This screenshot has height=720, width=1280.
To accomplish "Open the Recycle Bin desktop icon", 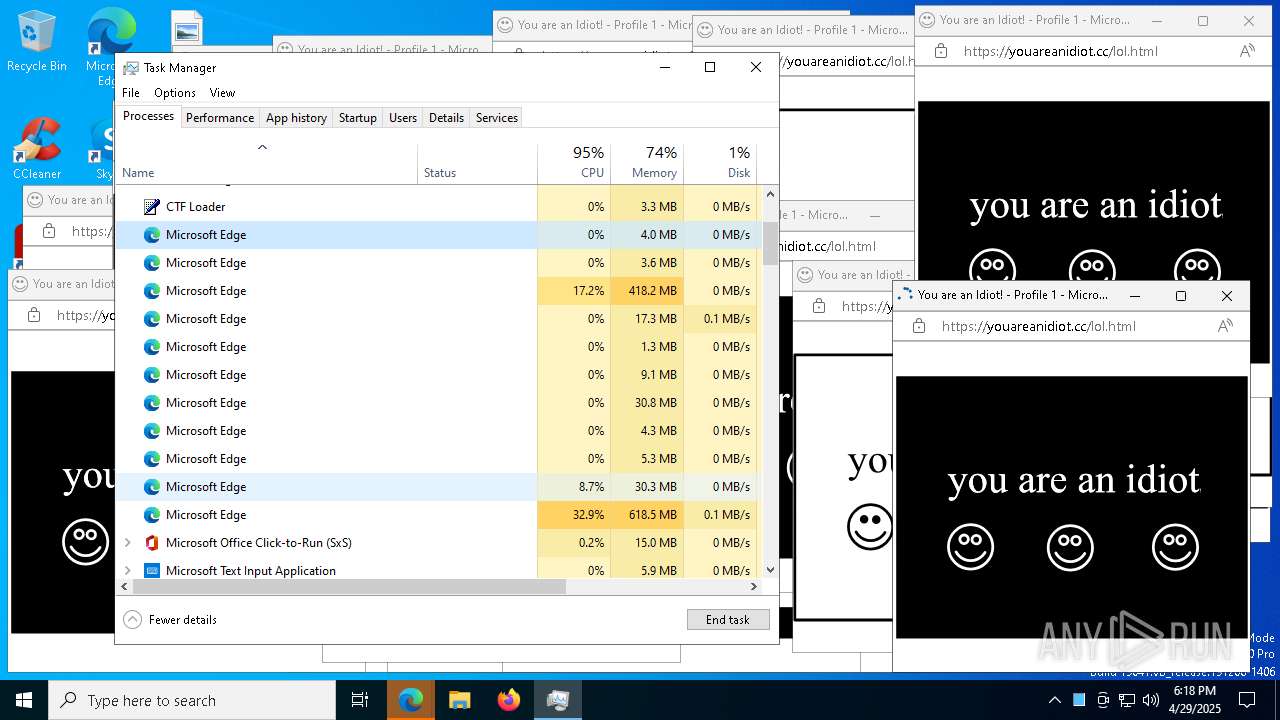I will (37, 42).
